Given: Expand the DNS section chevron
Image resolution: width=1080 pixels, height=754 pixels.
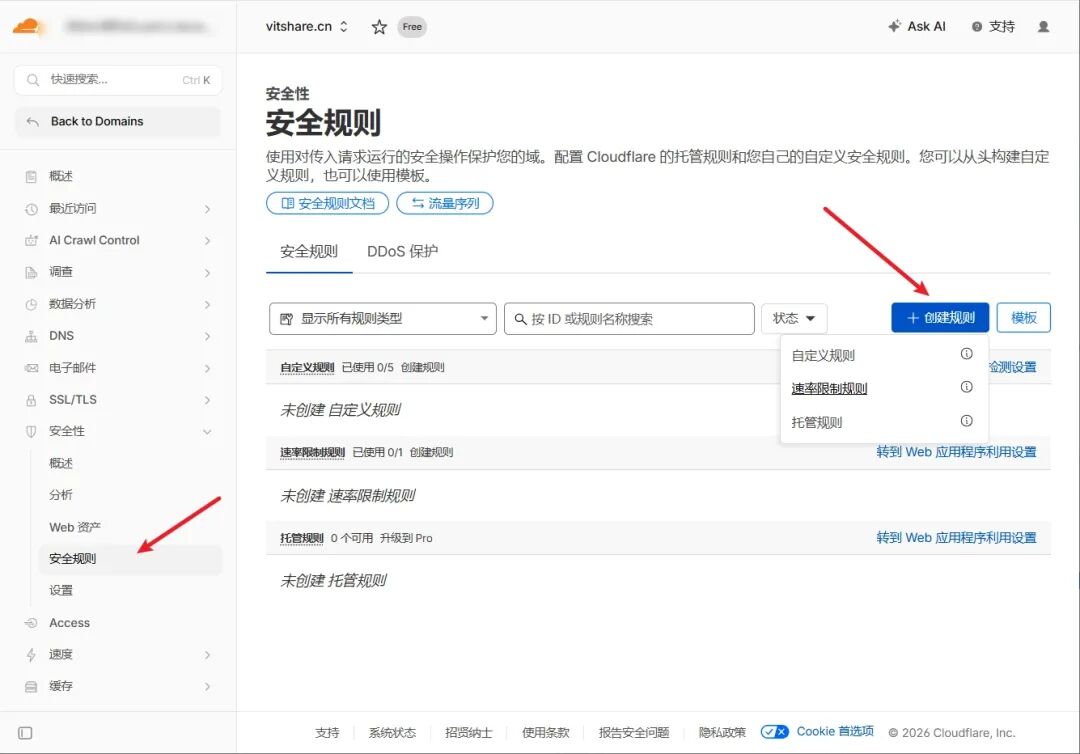Looking at the screenshot, I should (x=207, y=336).
